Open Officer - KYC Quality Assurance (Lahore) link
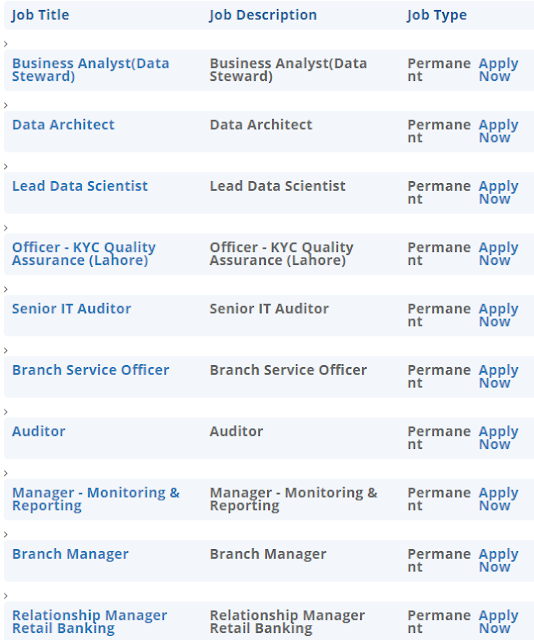 coord(84,254)
